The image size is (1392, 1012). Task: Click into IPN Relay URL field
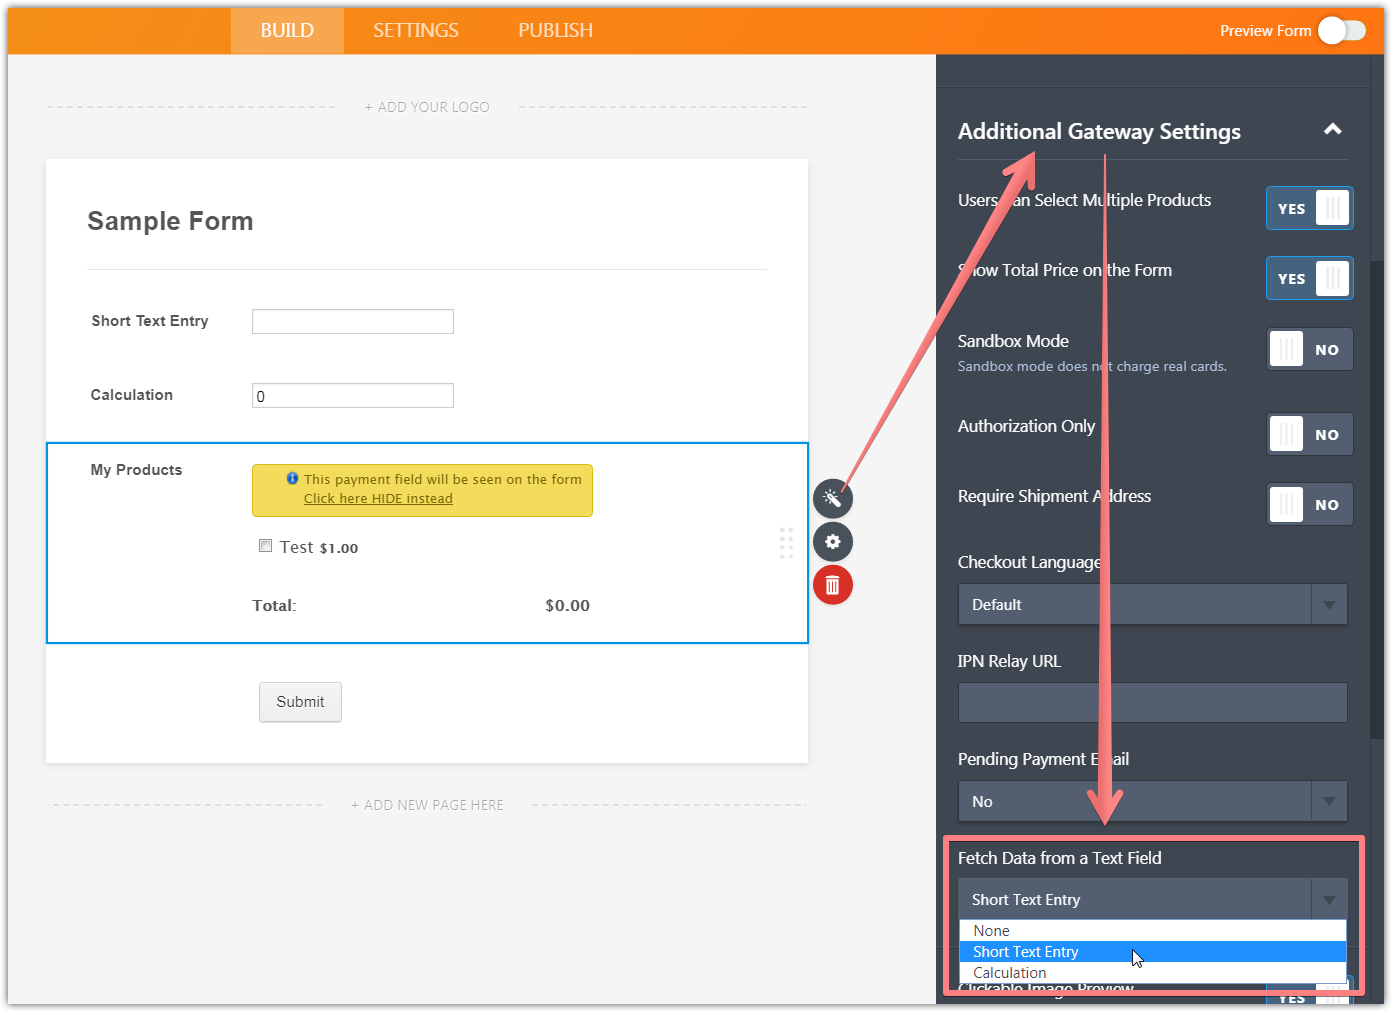[1152, 703]
